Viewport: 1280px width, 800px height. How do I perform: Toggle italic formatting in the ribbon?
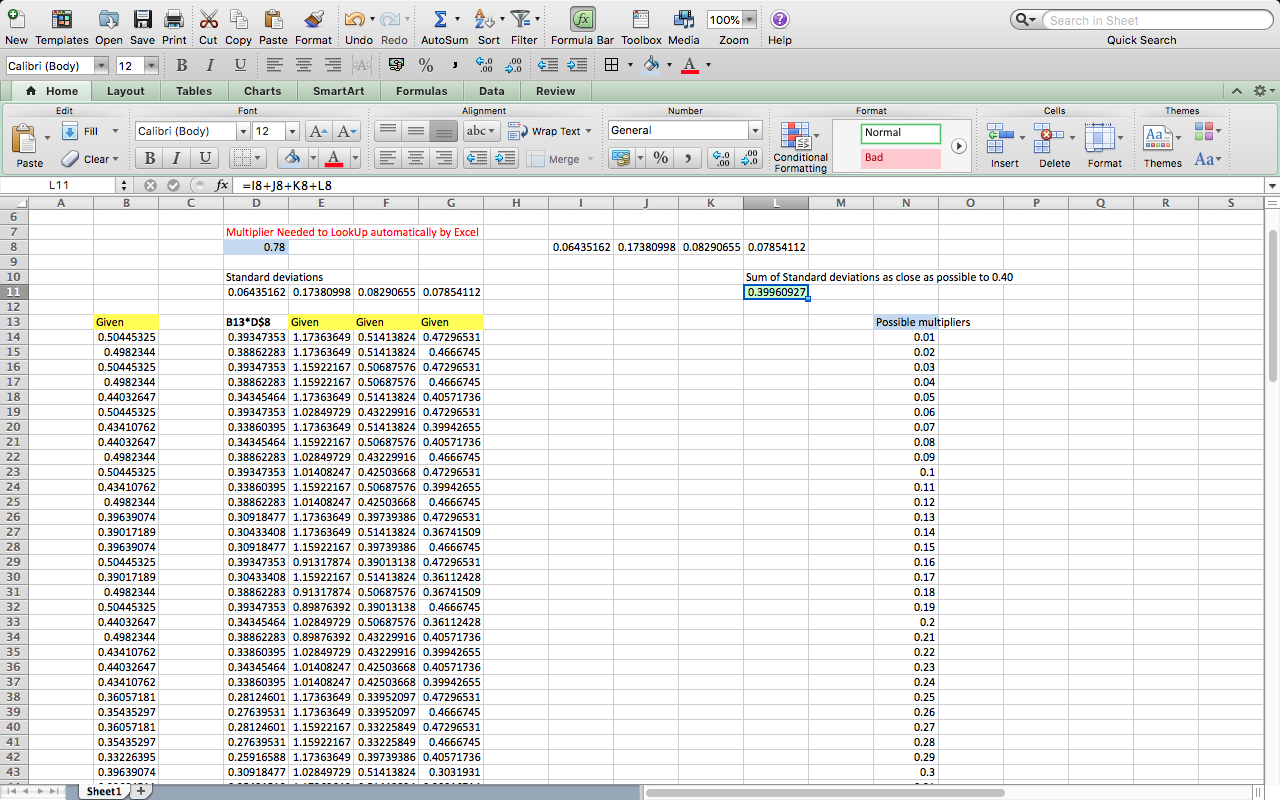(x=175, y=158)
